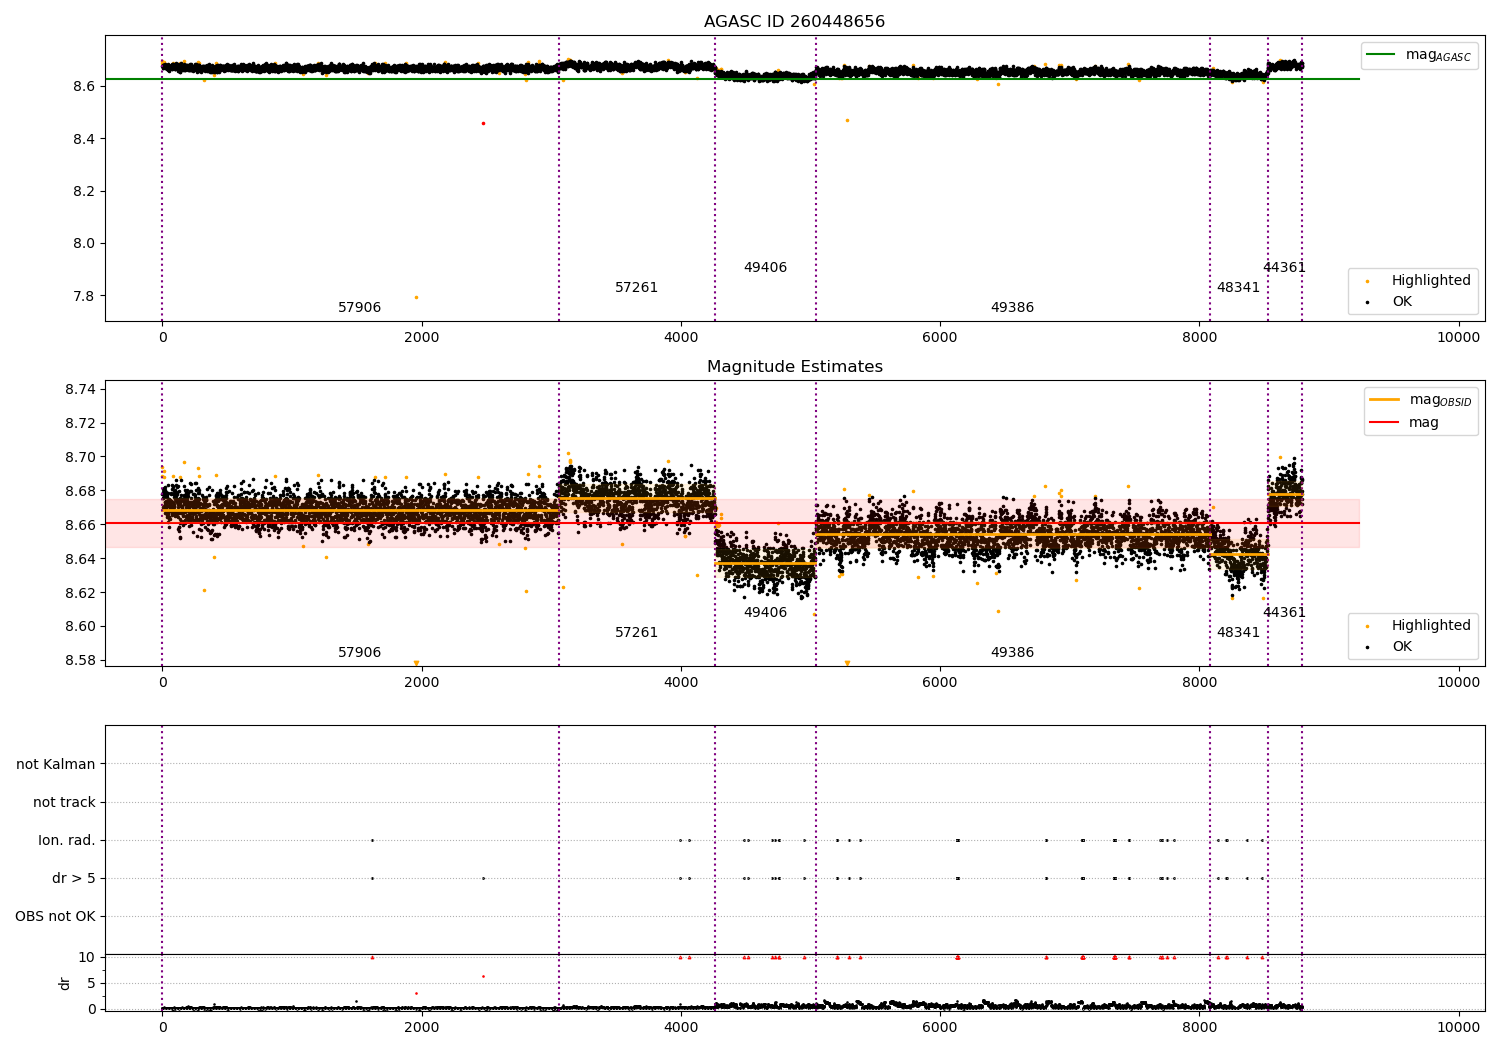Viewport: 1500px width, 1050px height.
Task: Click the 'not Kalman' axis label
Action: [x=56, y=765]
